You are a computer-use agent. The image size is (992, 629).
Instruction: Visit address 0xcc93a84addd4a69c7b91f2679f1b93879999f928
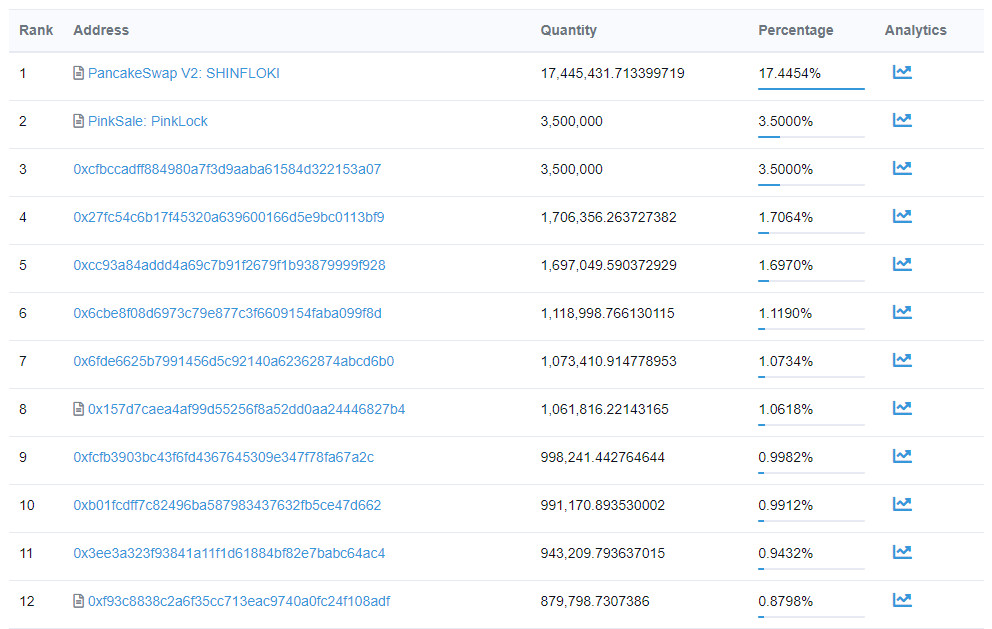pyautogui.click(x=229, y=265)
